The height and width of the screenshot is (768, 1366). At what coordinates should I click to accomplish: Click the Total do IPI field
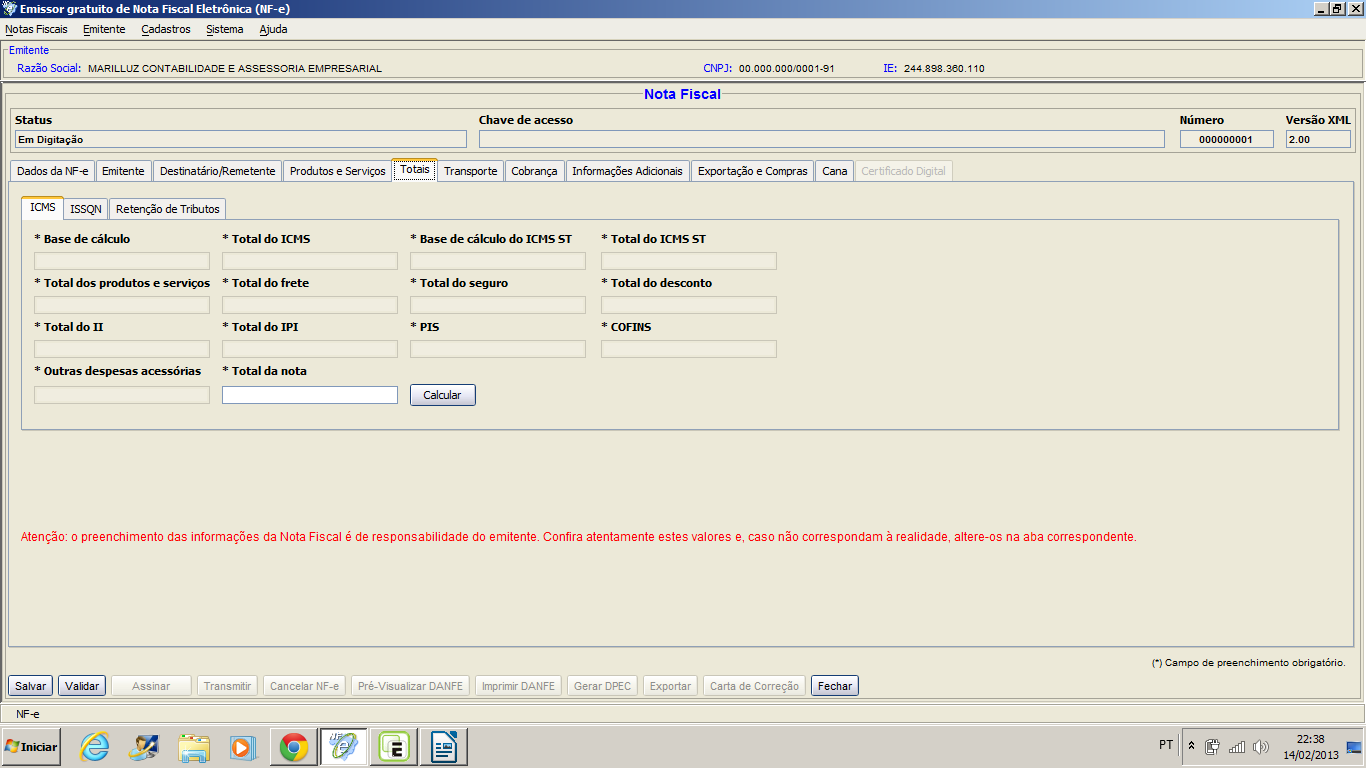(310, 349)
